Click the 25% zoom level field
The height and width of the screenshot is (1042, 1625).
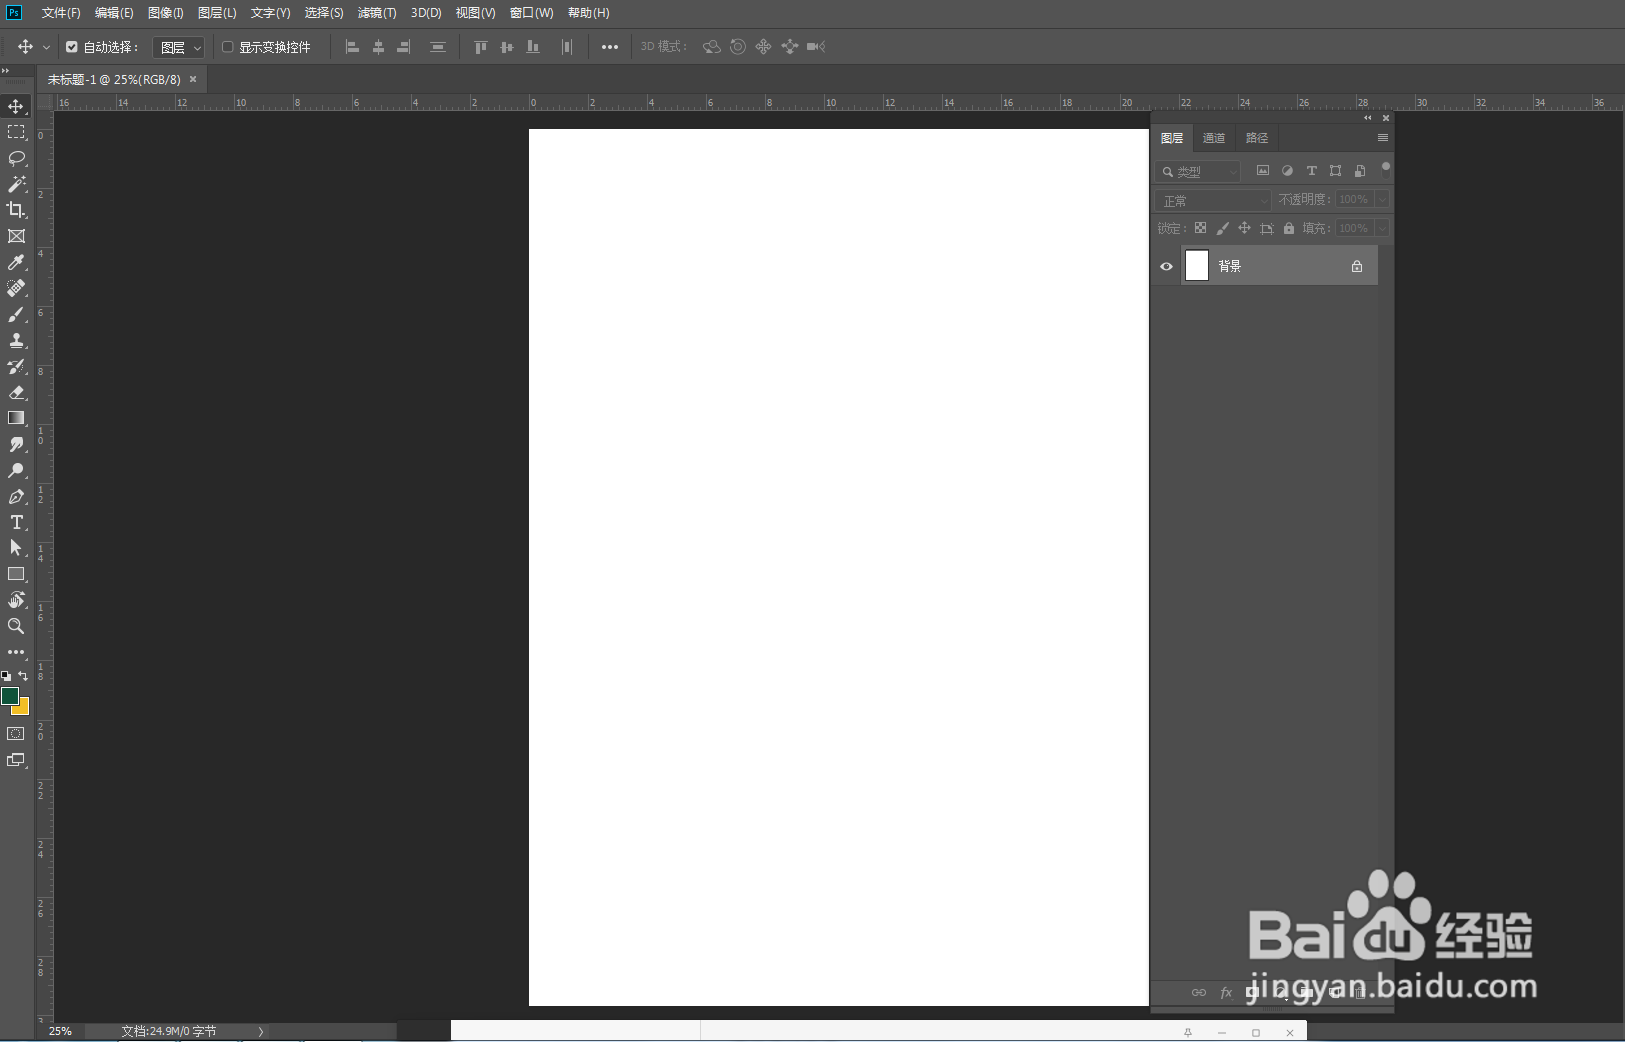[x=61, y=1031]
